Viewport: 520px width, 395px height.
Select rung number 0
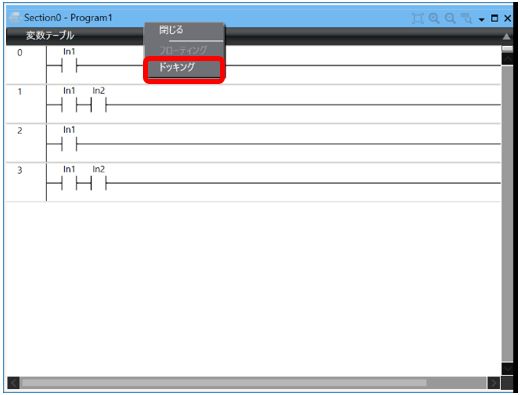pos(20,53)
